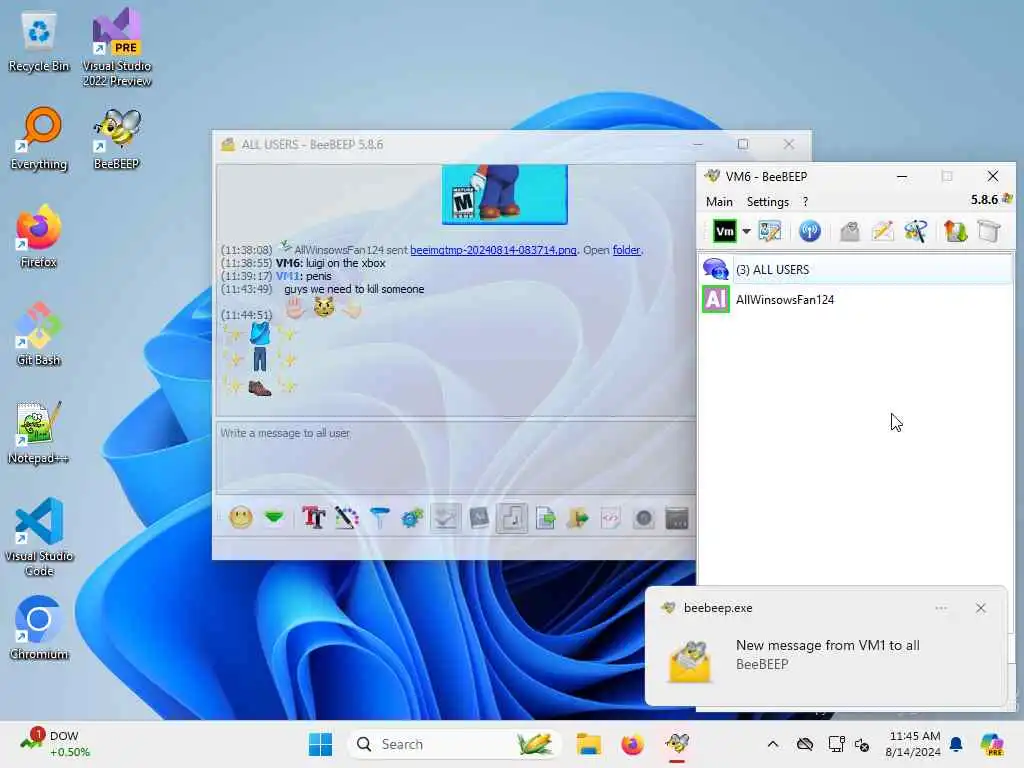
Task: Click the create group wand icon
Action: pyautogui.click(x=916, y=231)
